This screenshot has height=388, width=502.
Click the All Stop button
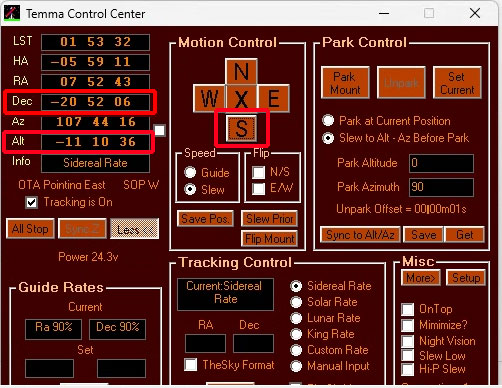30,229
